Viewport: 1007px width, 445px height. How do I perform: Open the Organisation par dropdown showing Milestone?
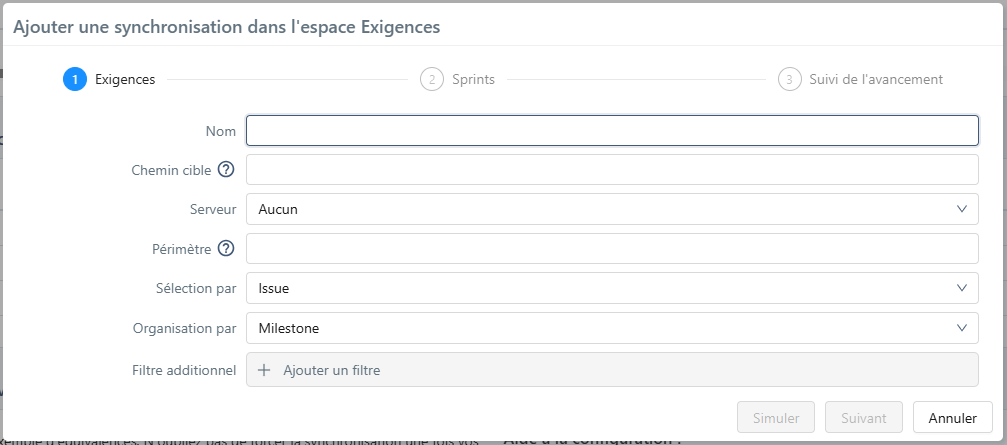pyautogui.click(x=600, y=327)
